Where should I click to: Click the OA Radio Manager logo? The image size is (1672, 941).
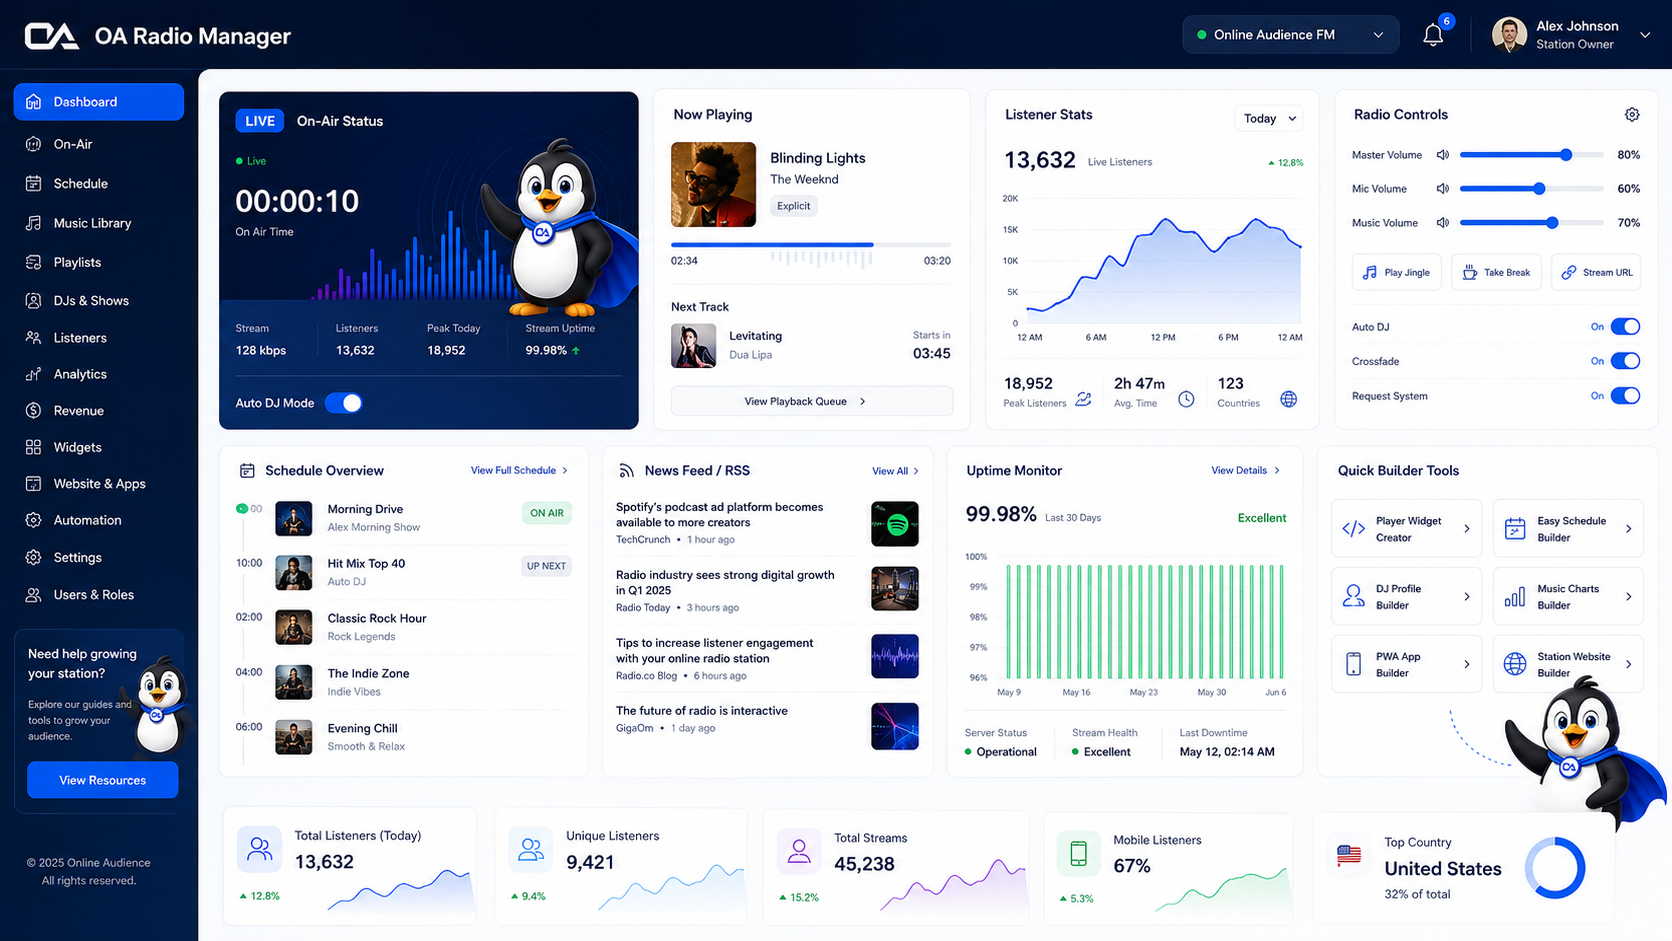(52, 36)
